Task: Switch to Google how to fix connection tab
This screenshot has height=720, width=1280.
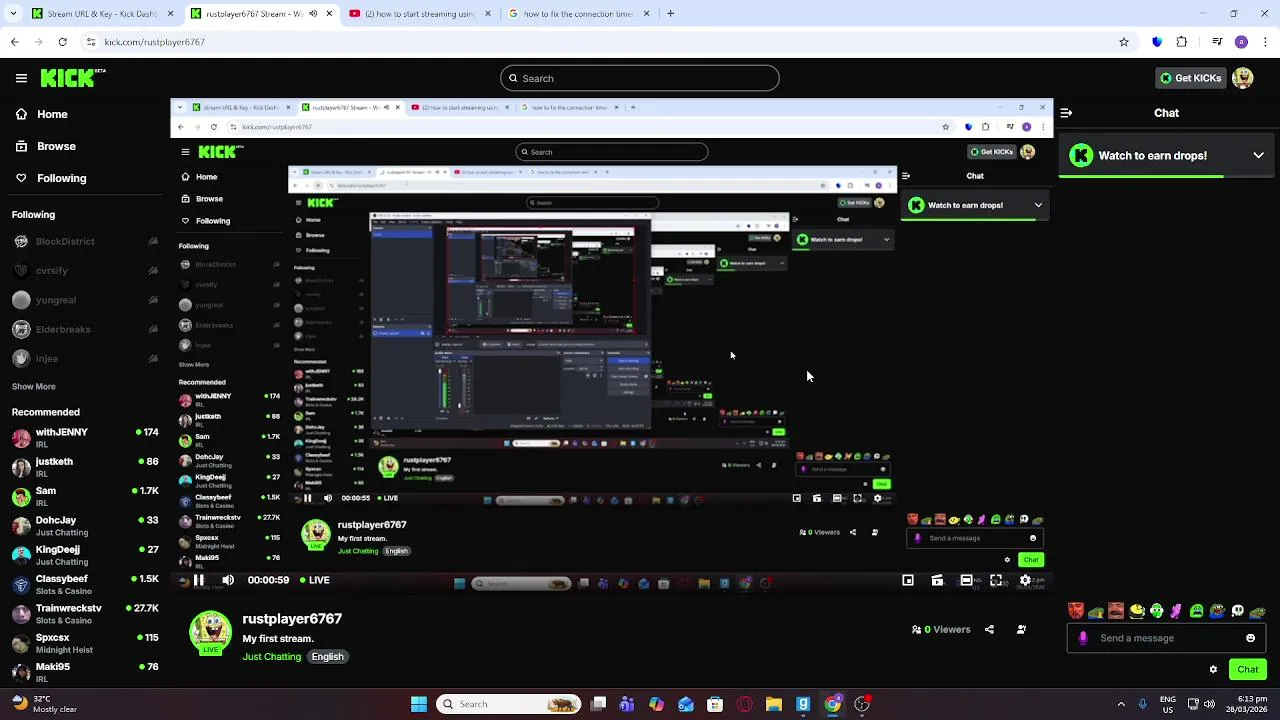Action: tap(577, 14)
